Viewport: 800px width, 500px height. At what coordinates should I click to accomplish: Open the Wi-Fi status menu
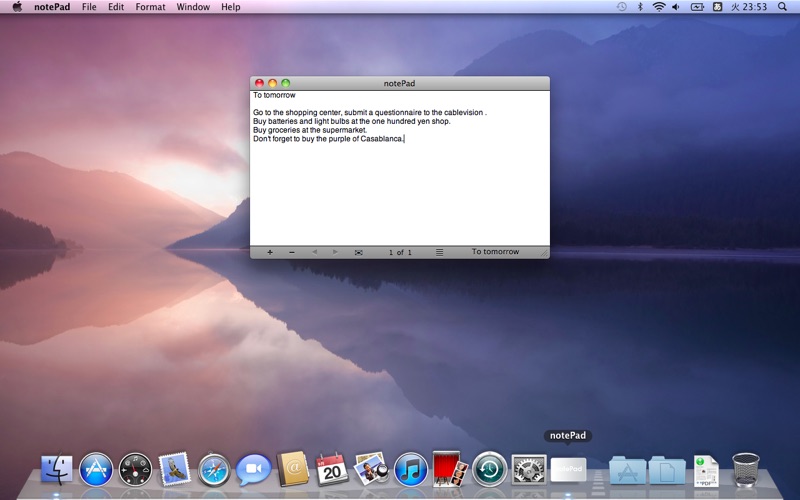[659, 7]
